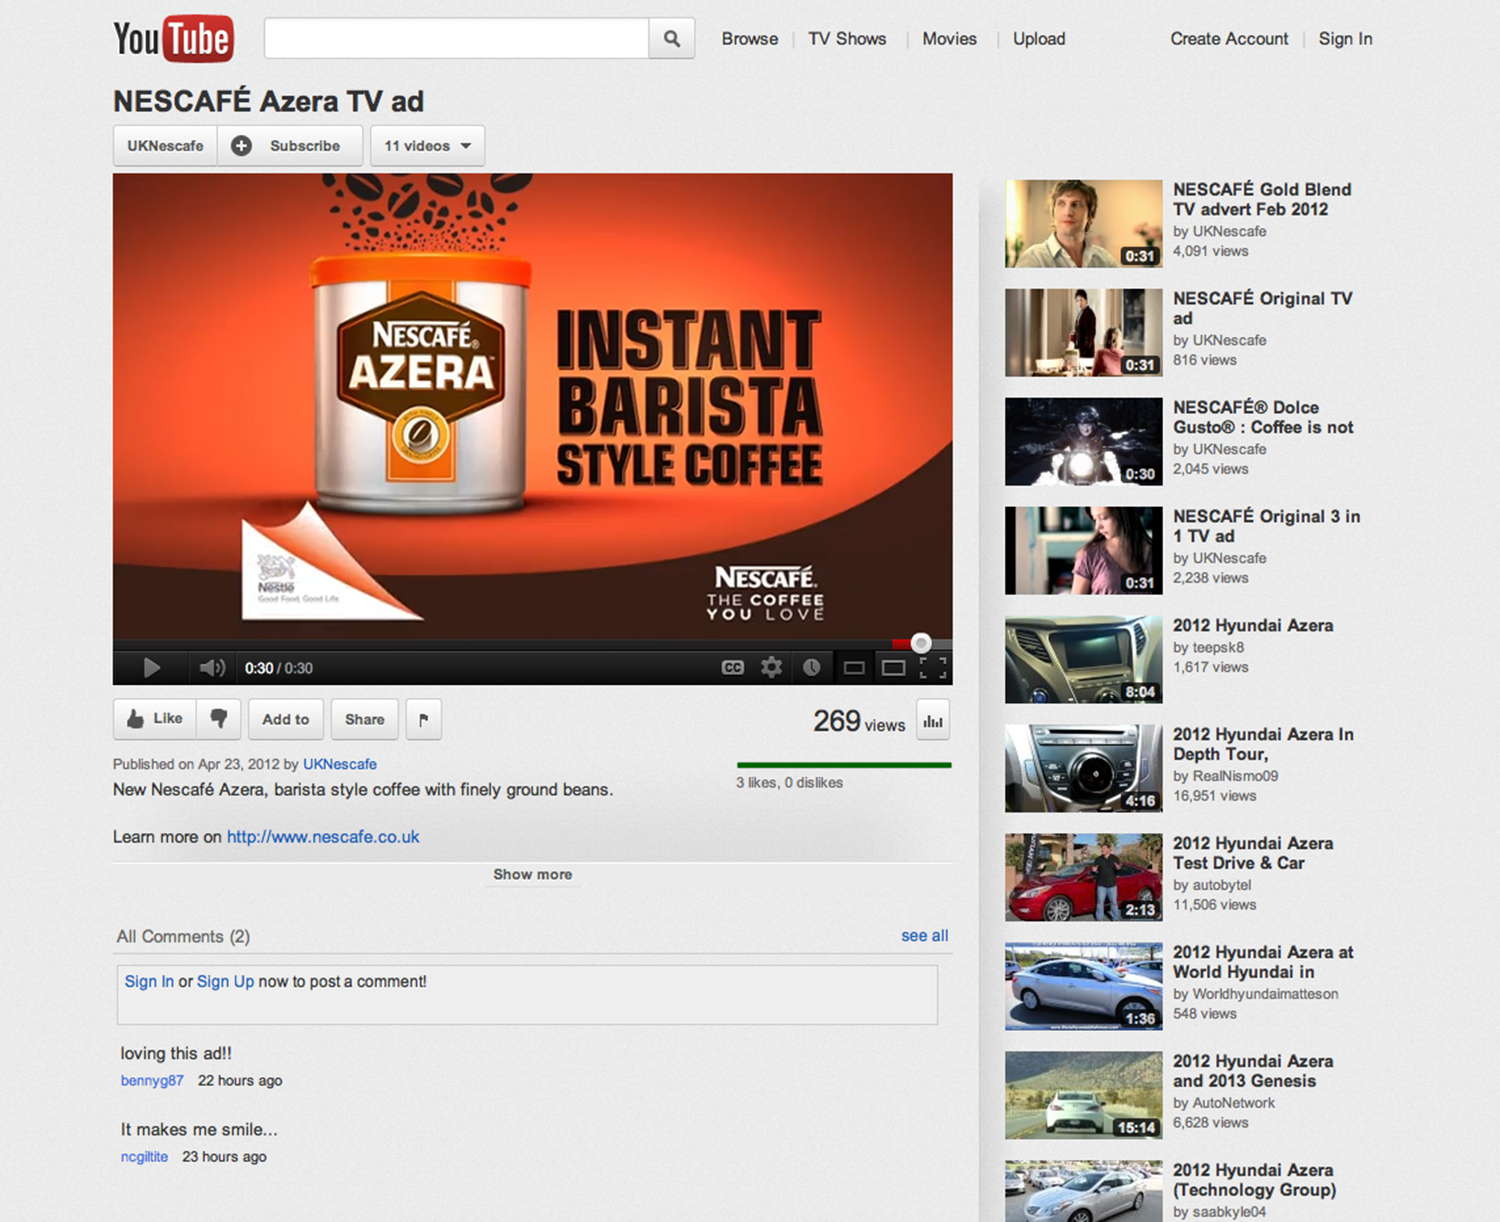Mute the video volume

pos(211,668)
